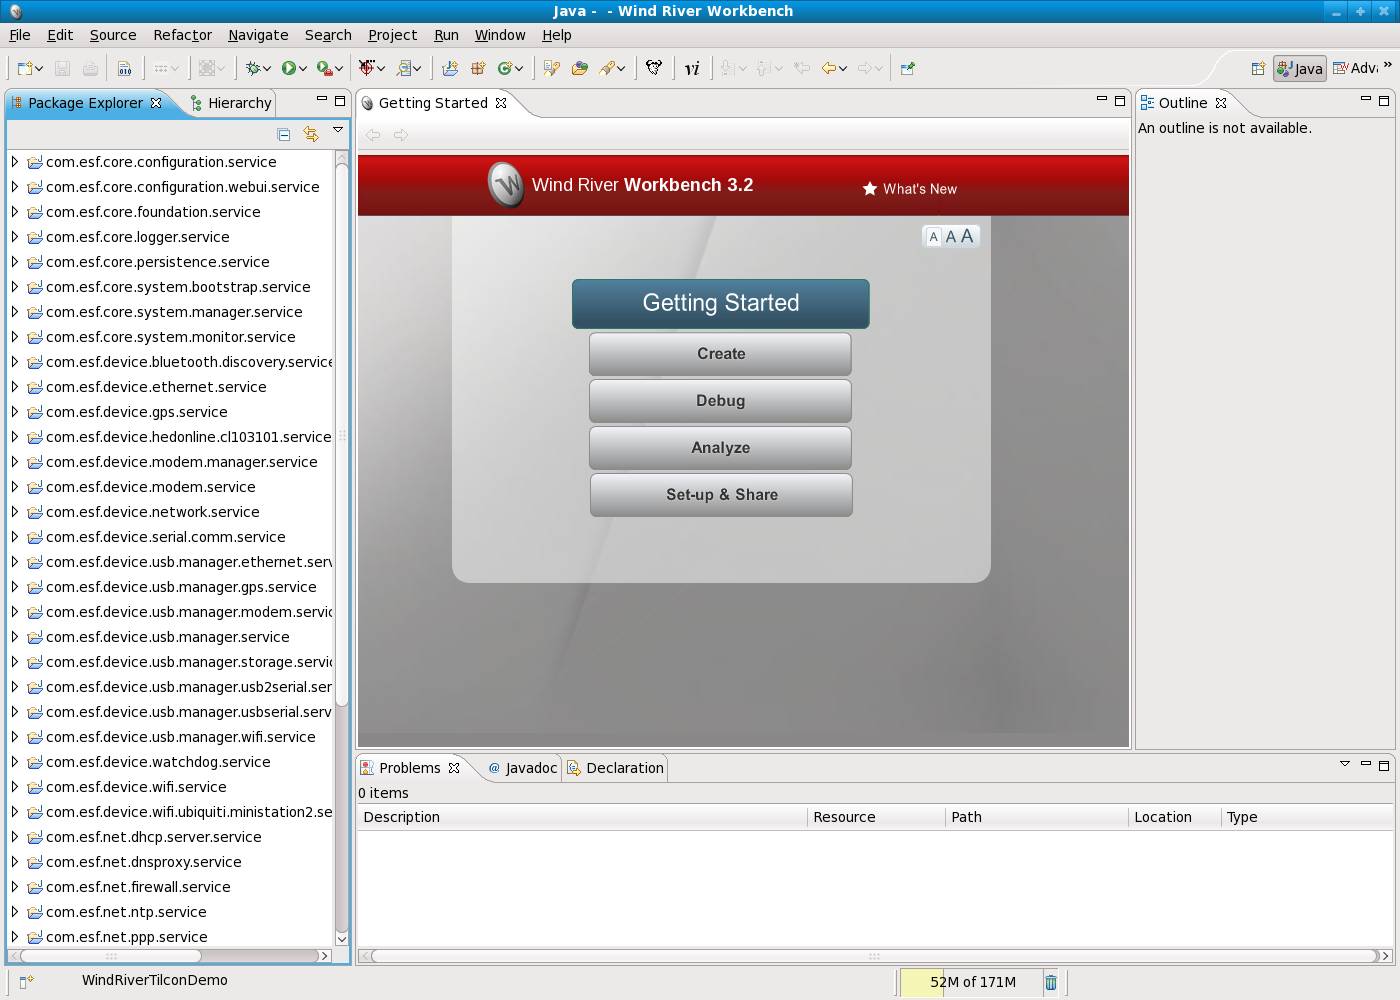Close the Getting Started tab
Image resolution: width=1400 pixels, height=1000 pixels.
coord(501,103)
